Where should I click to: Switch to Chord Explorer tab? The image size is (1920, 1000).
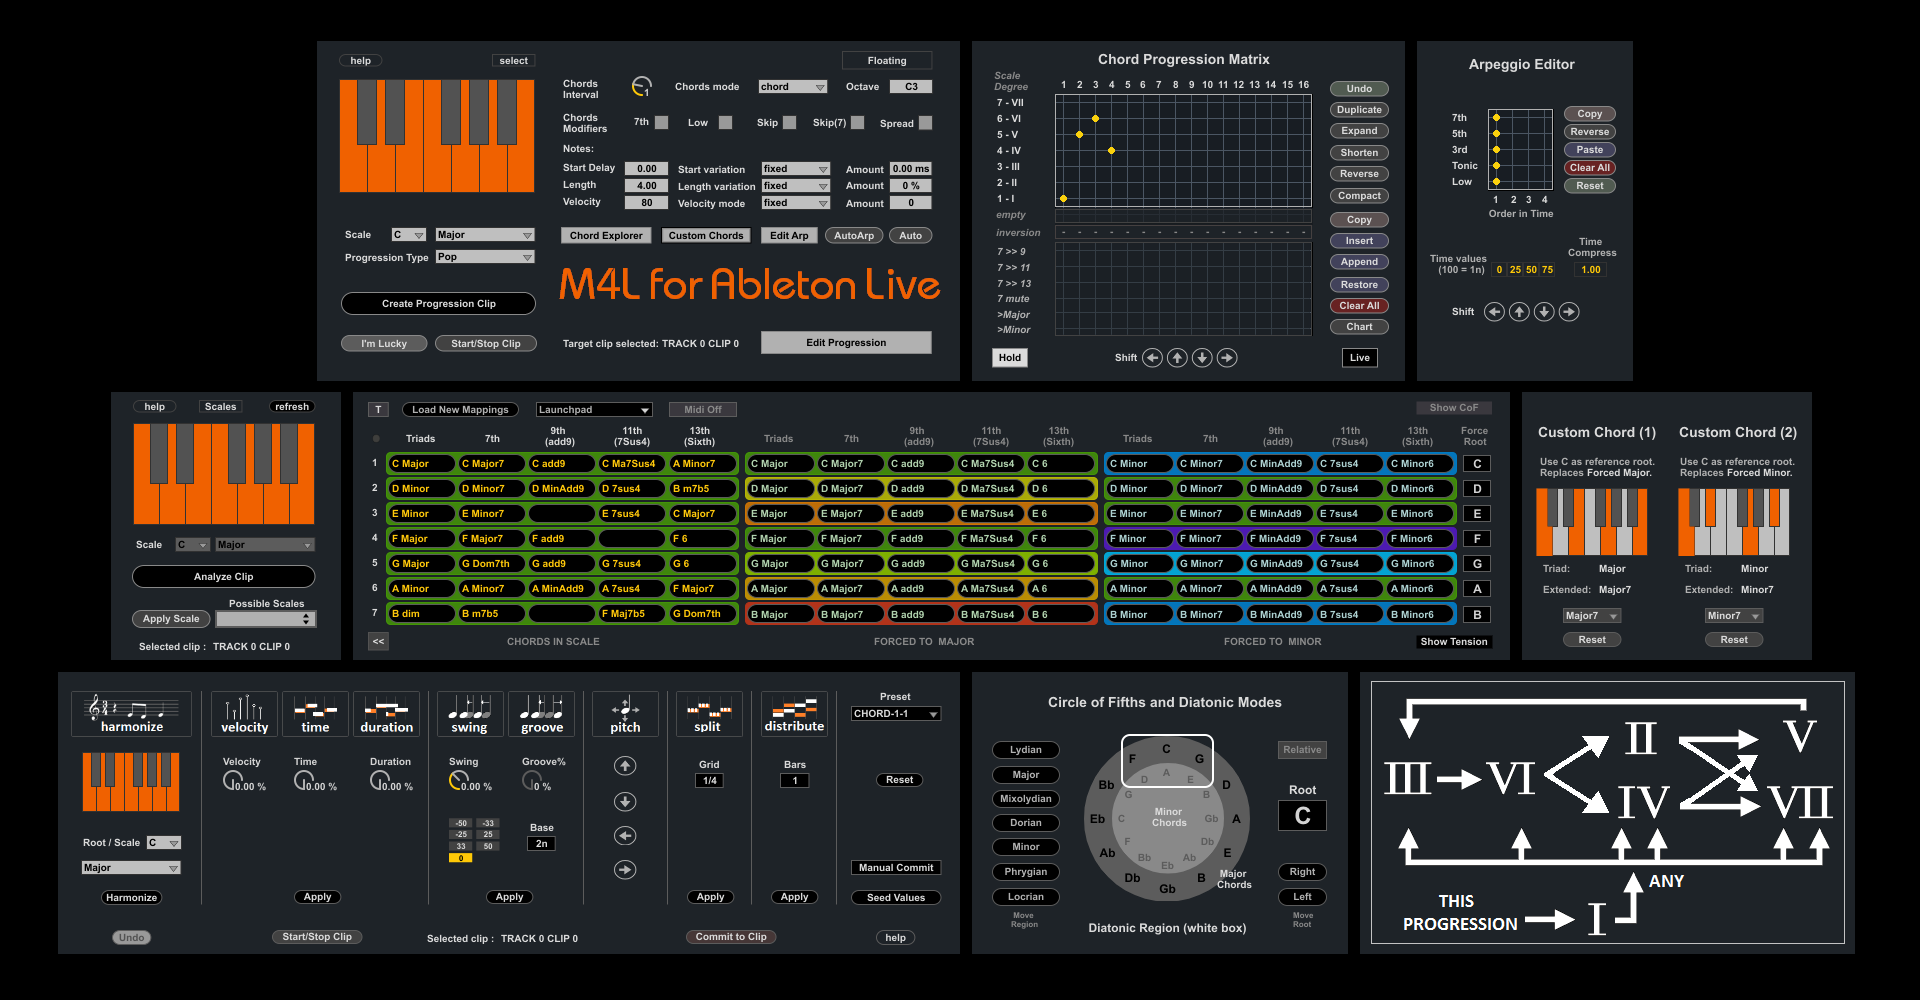pos(606,236)
